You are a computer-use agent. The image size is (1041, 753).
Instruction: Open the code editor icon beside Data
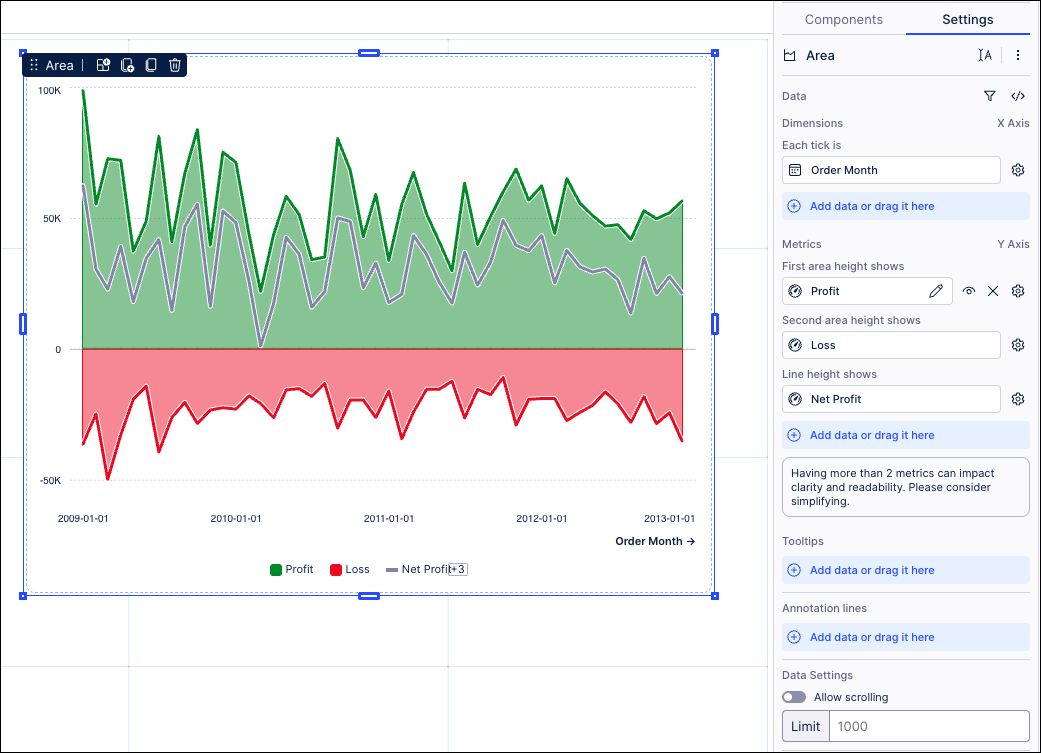point(1018,96)
